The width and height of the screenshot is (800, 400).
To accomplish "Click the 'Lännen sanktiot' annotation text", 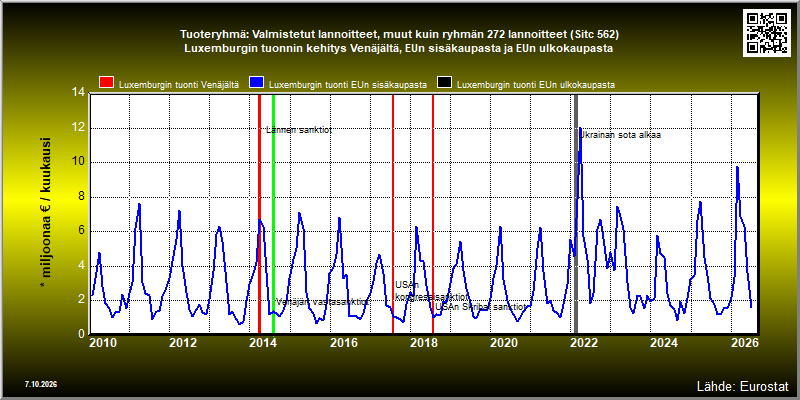I will click(x=299, y=130).
